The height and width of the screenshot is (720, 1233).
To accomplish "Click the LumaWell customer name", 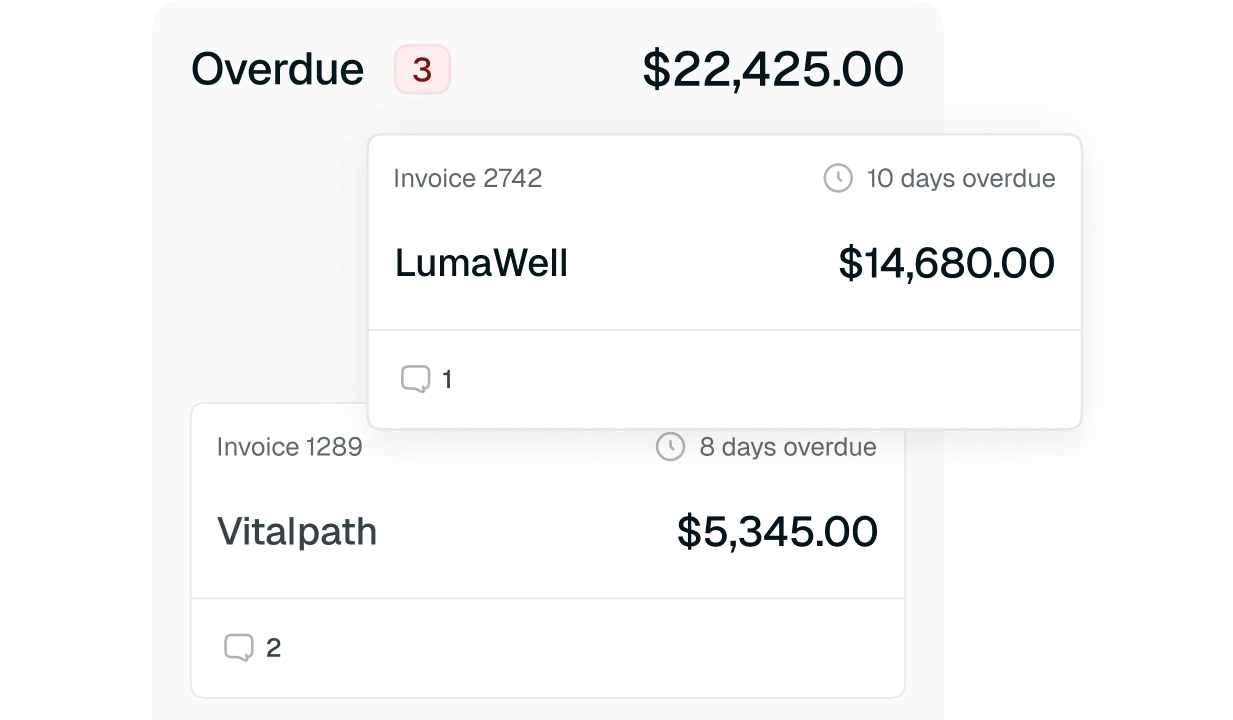I will tap(481, 263).
